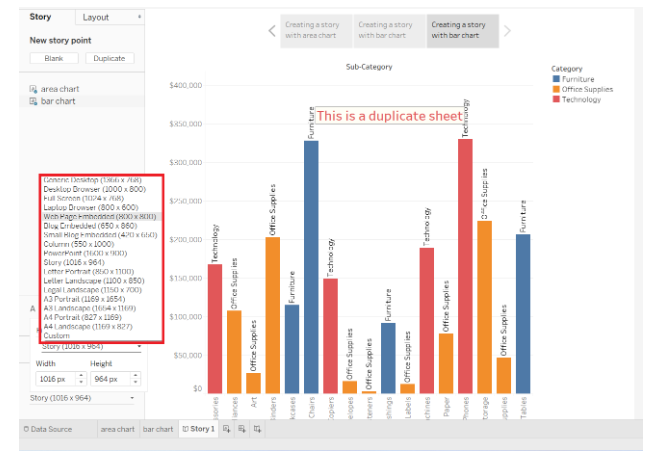Select the bar chart sheet in Story pane
The height and width of the screenshot is (467, 659).
point(57,101)
